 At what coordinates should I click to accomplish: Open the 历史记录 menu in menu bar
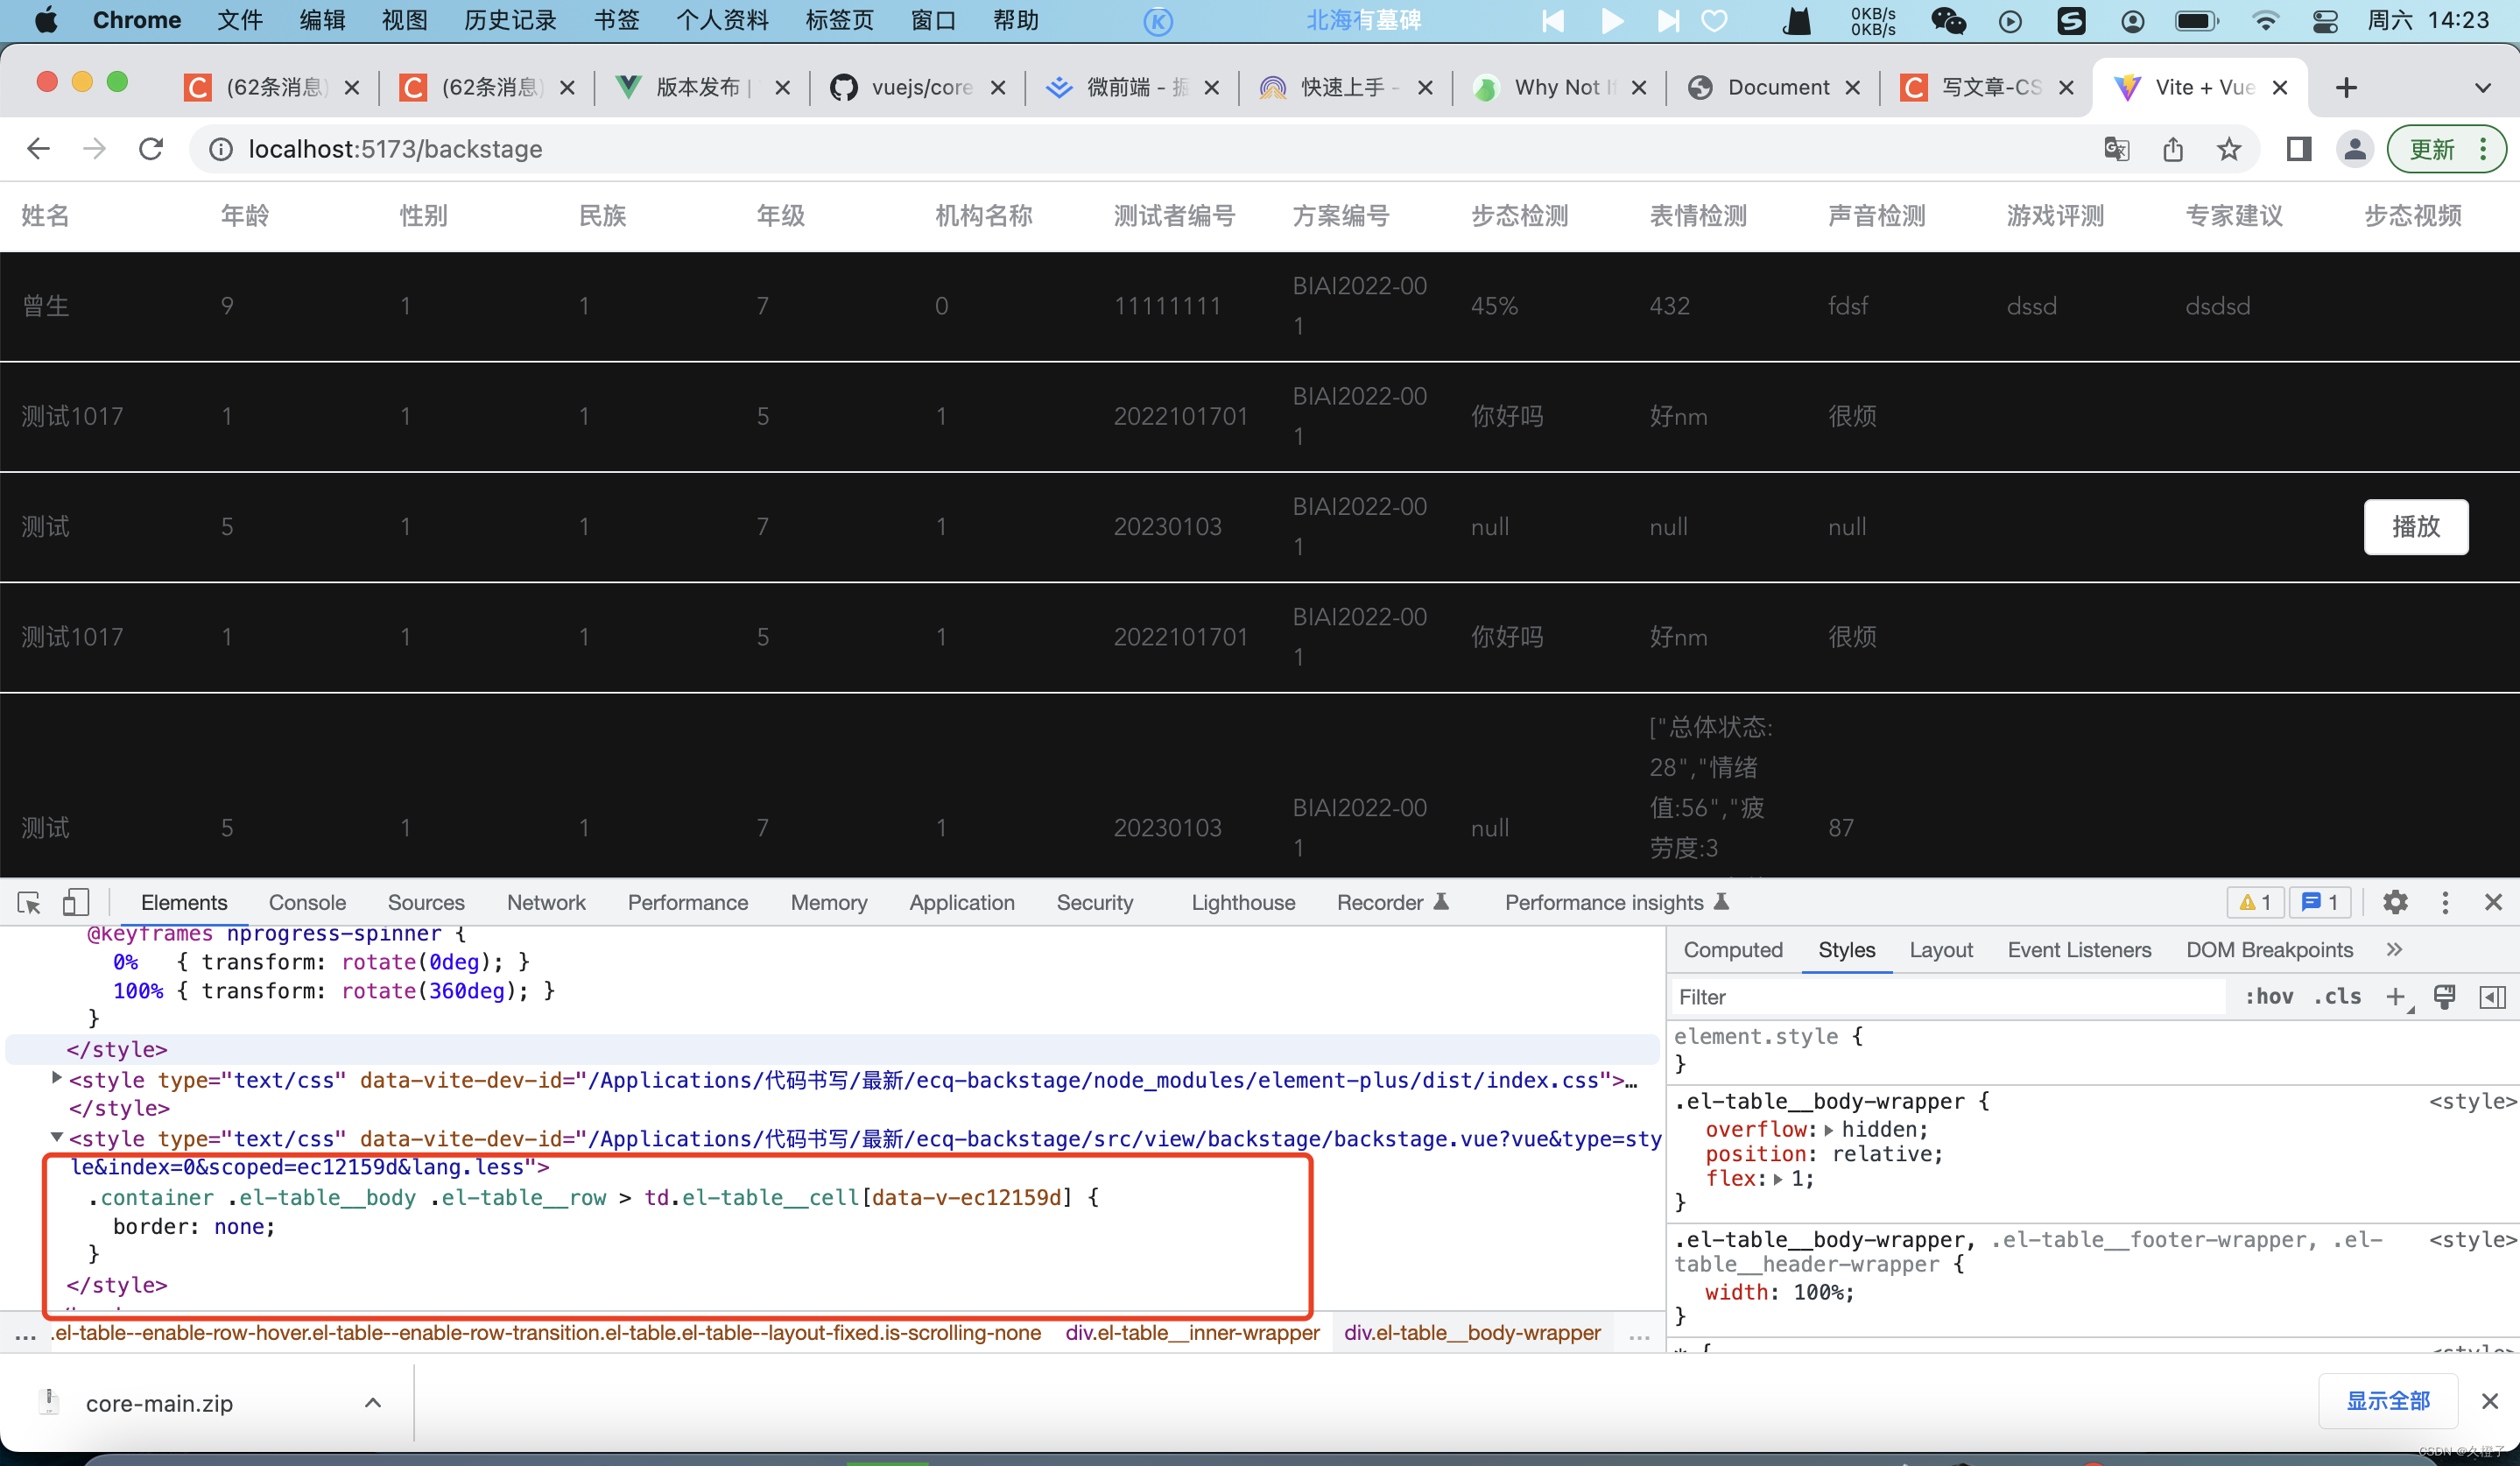[x=510, y=20]
